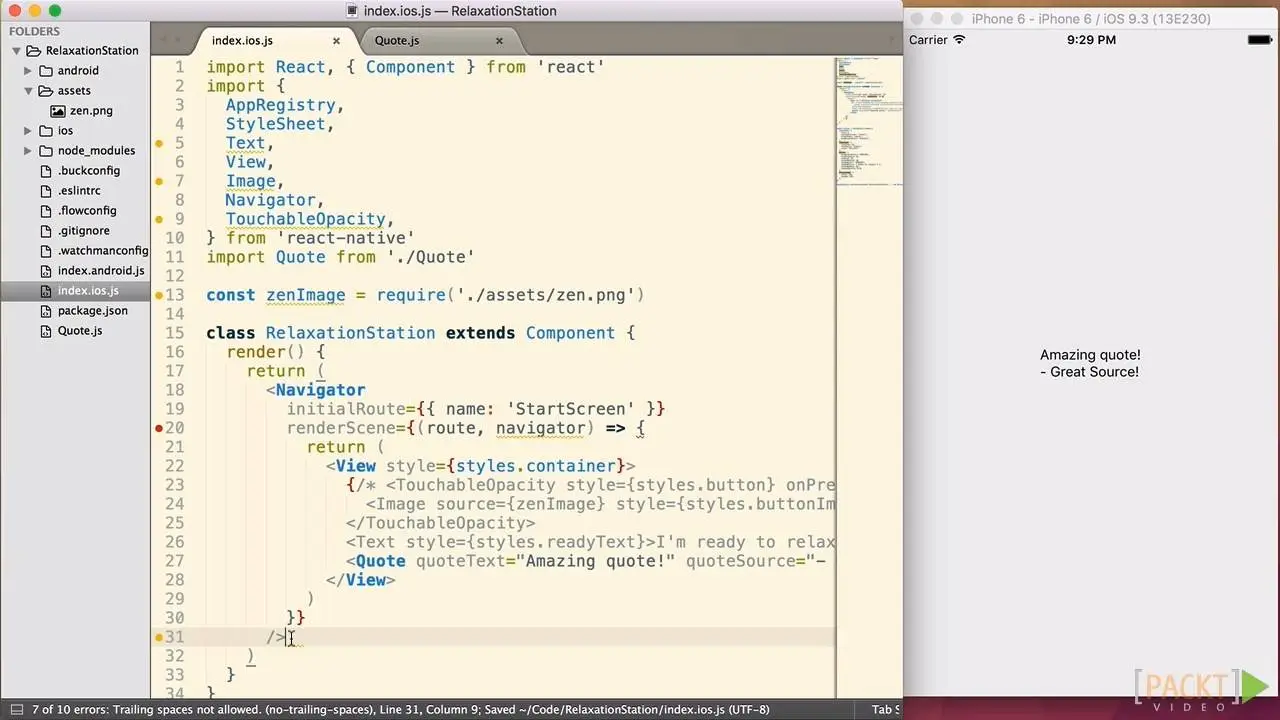Click 'TouchableOpacity,' on line 9
Viewport: 1280px width, 720px height.
pyautogui.click(x=310, y=219)
